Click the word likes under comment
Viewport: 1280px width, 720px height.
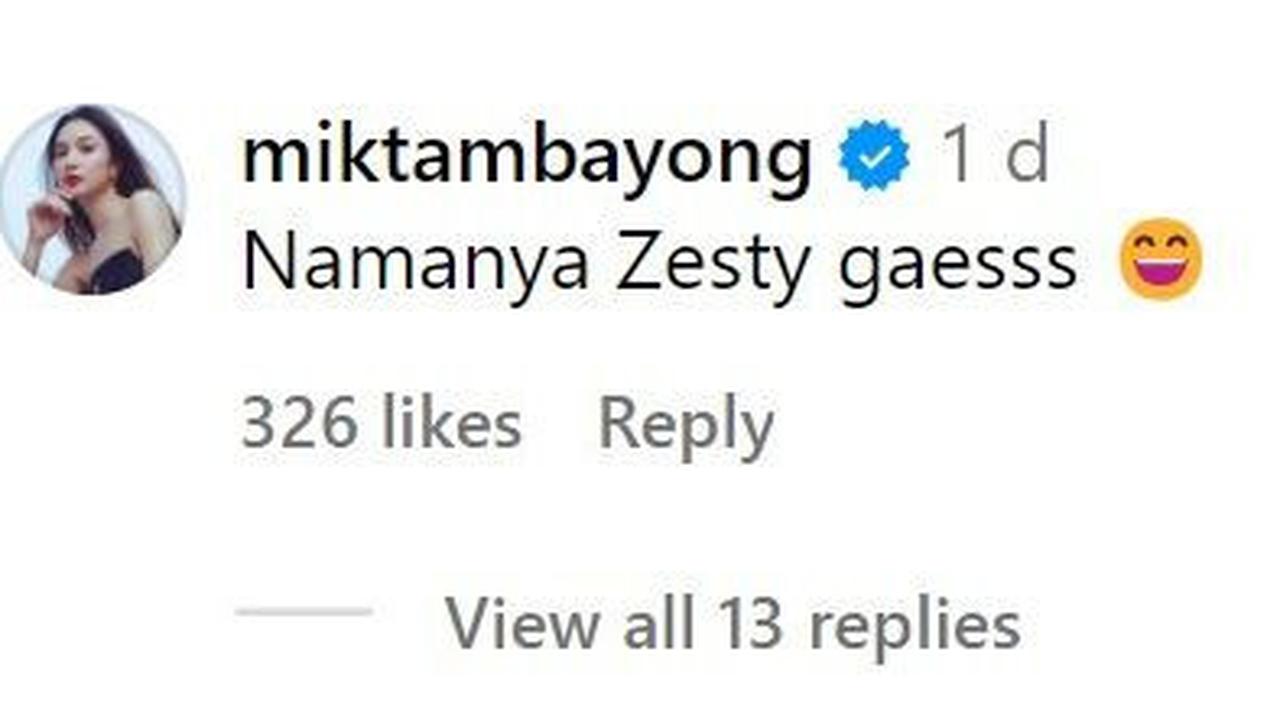(x=451, y=423)
